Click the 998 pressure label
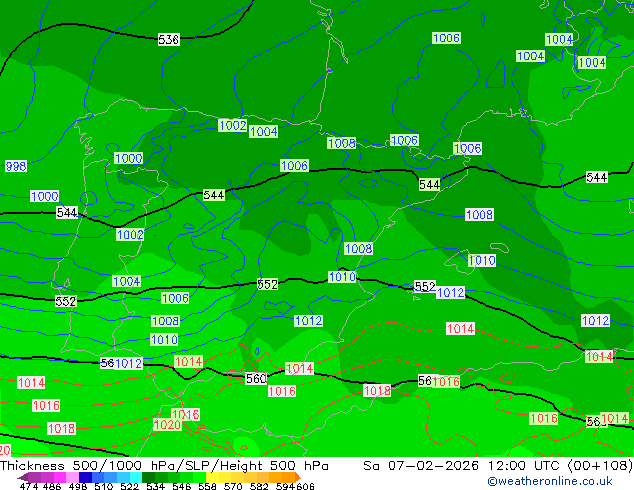Viewport: 634px width, 490px height. pyautogui.click(x=16, y=166)
